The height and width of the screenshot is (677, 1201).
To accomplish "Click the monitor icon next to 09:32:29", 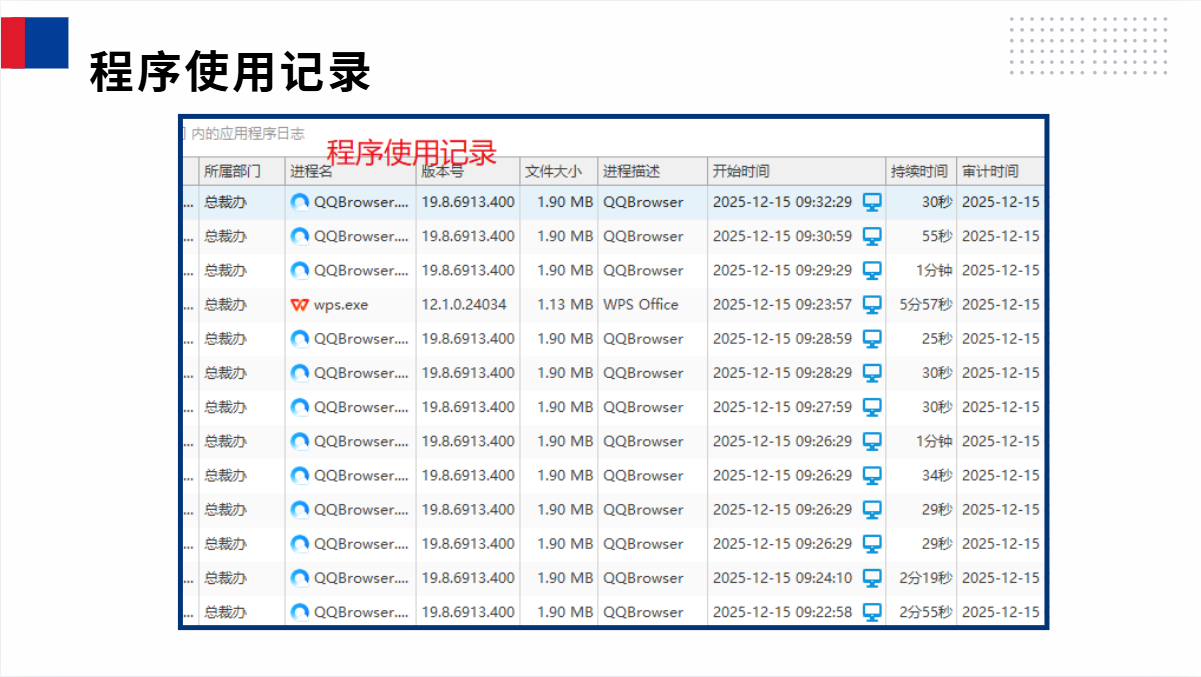I will [872, 202].
